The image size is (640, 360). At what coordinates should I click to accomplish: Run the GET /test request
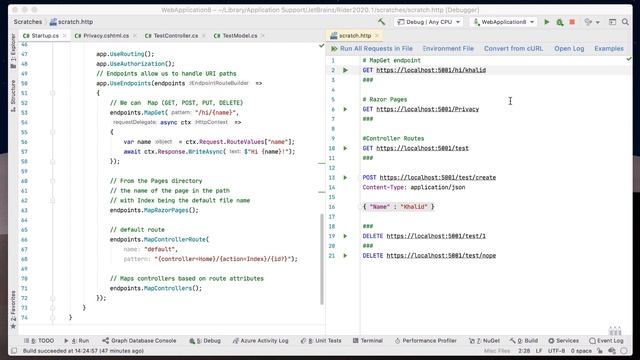345,148
